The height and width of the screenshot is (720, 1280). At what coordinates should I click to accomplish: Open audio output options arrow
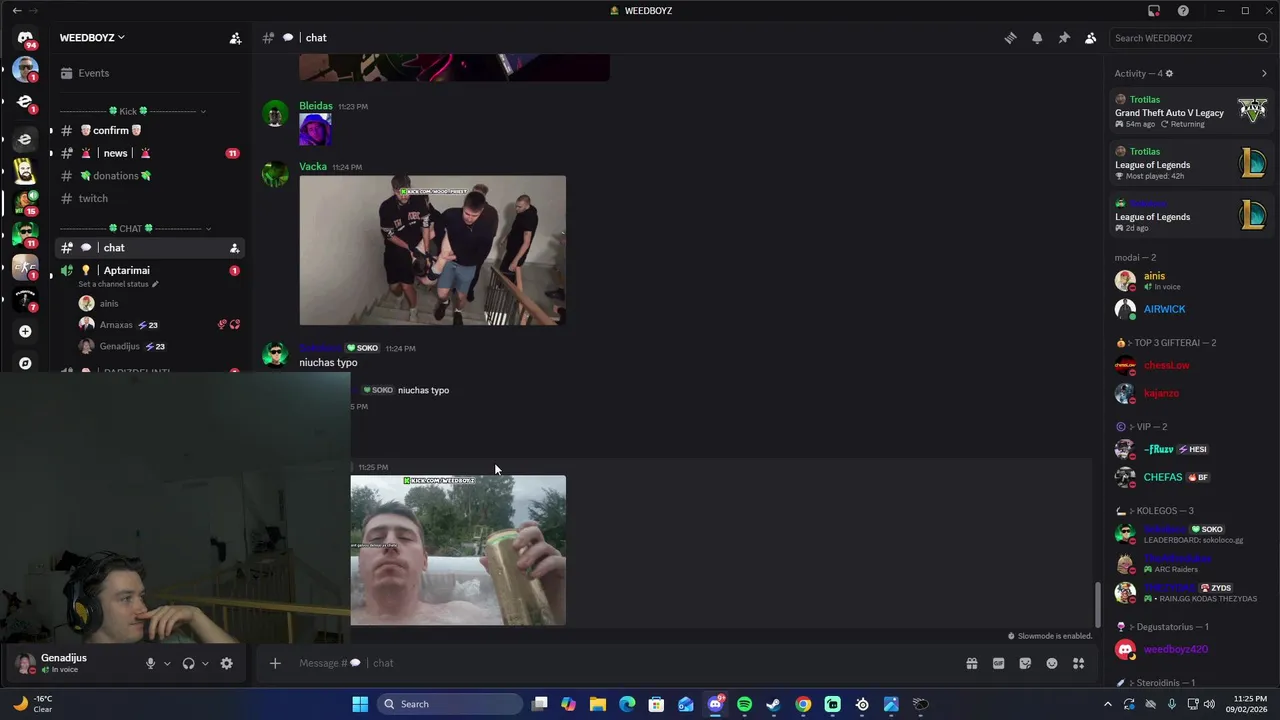click(205, 663)
